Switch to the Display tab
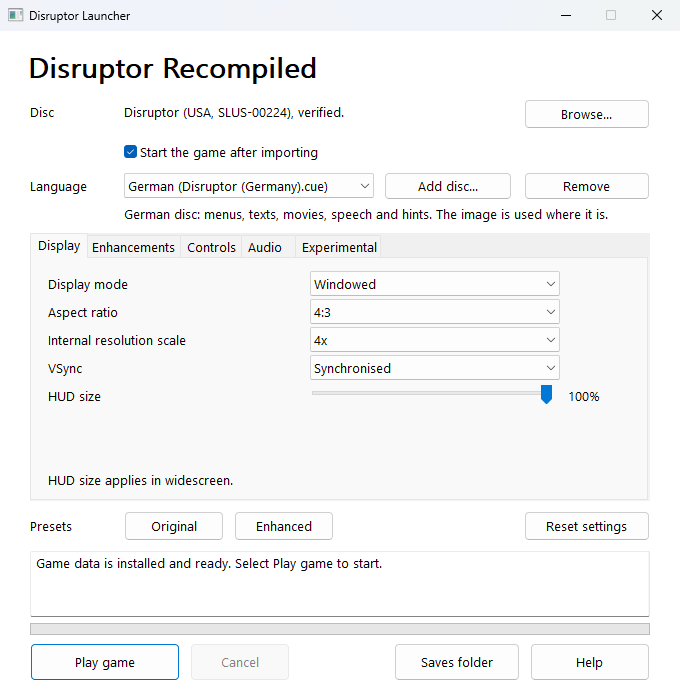 pos(59,246)
